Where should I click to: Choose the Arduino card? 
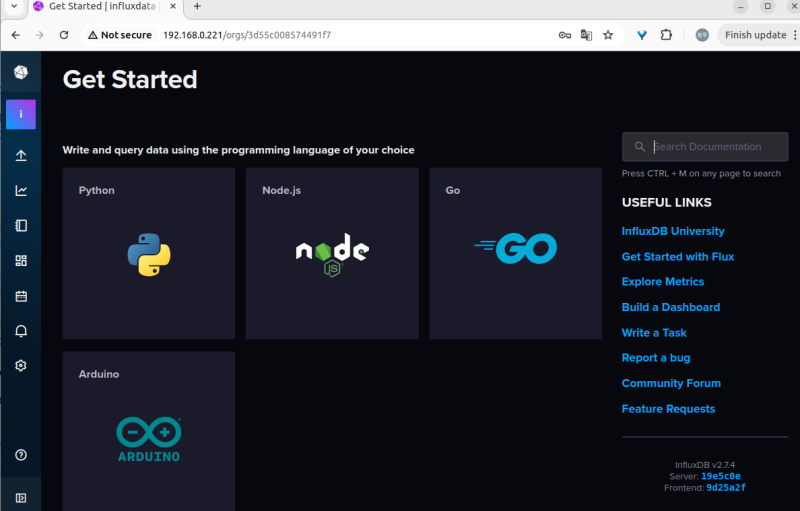click(148, 431)
